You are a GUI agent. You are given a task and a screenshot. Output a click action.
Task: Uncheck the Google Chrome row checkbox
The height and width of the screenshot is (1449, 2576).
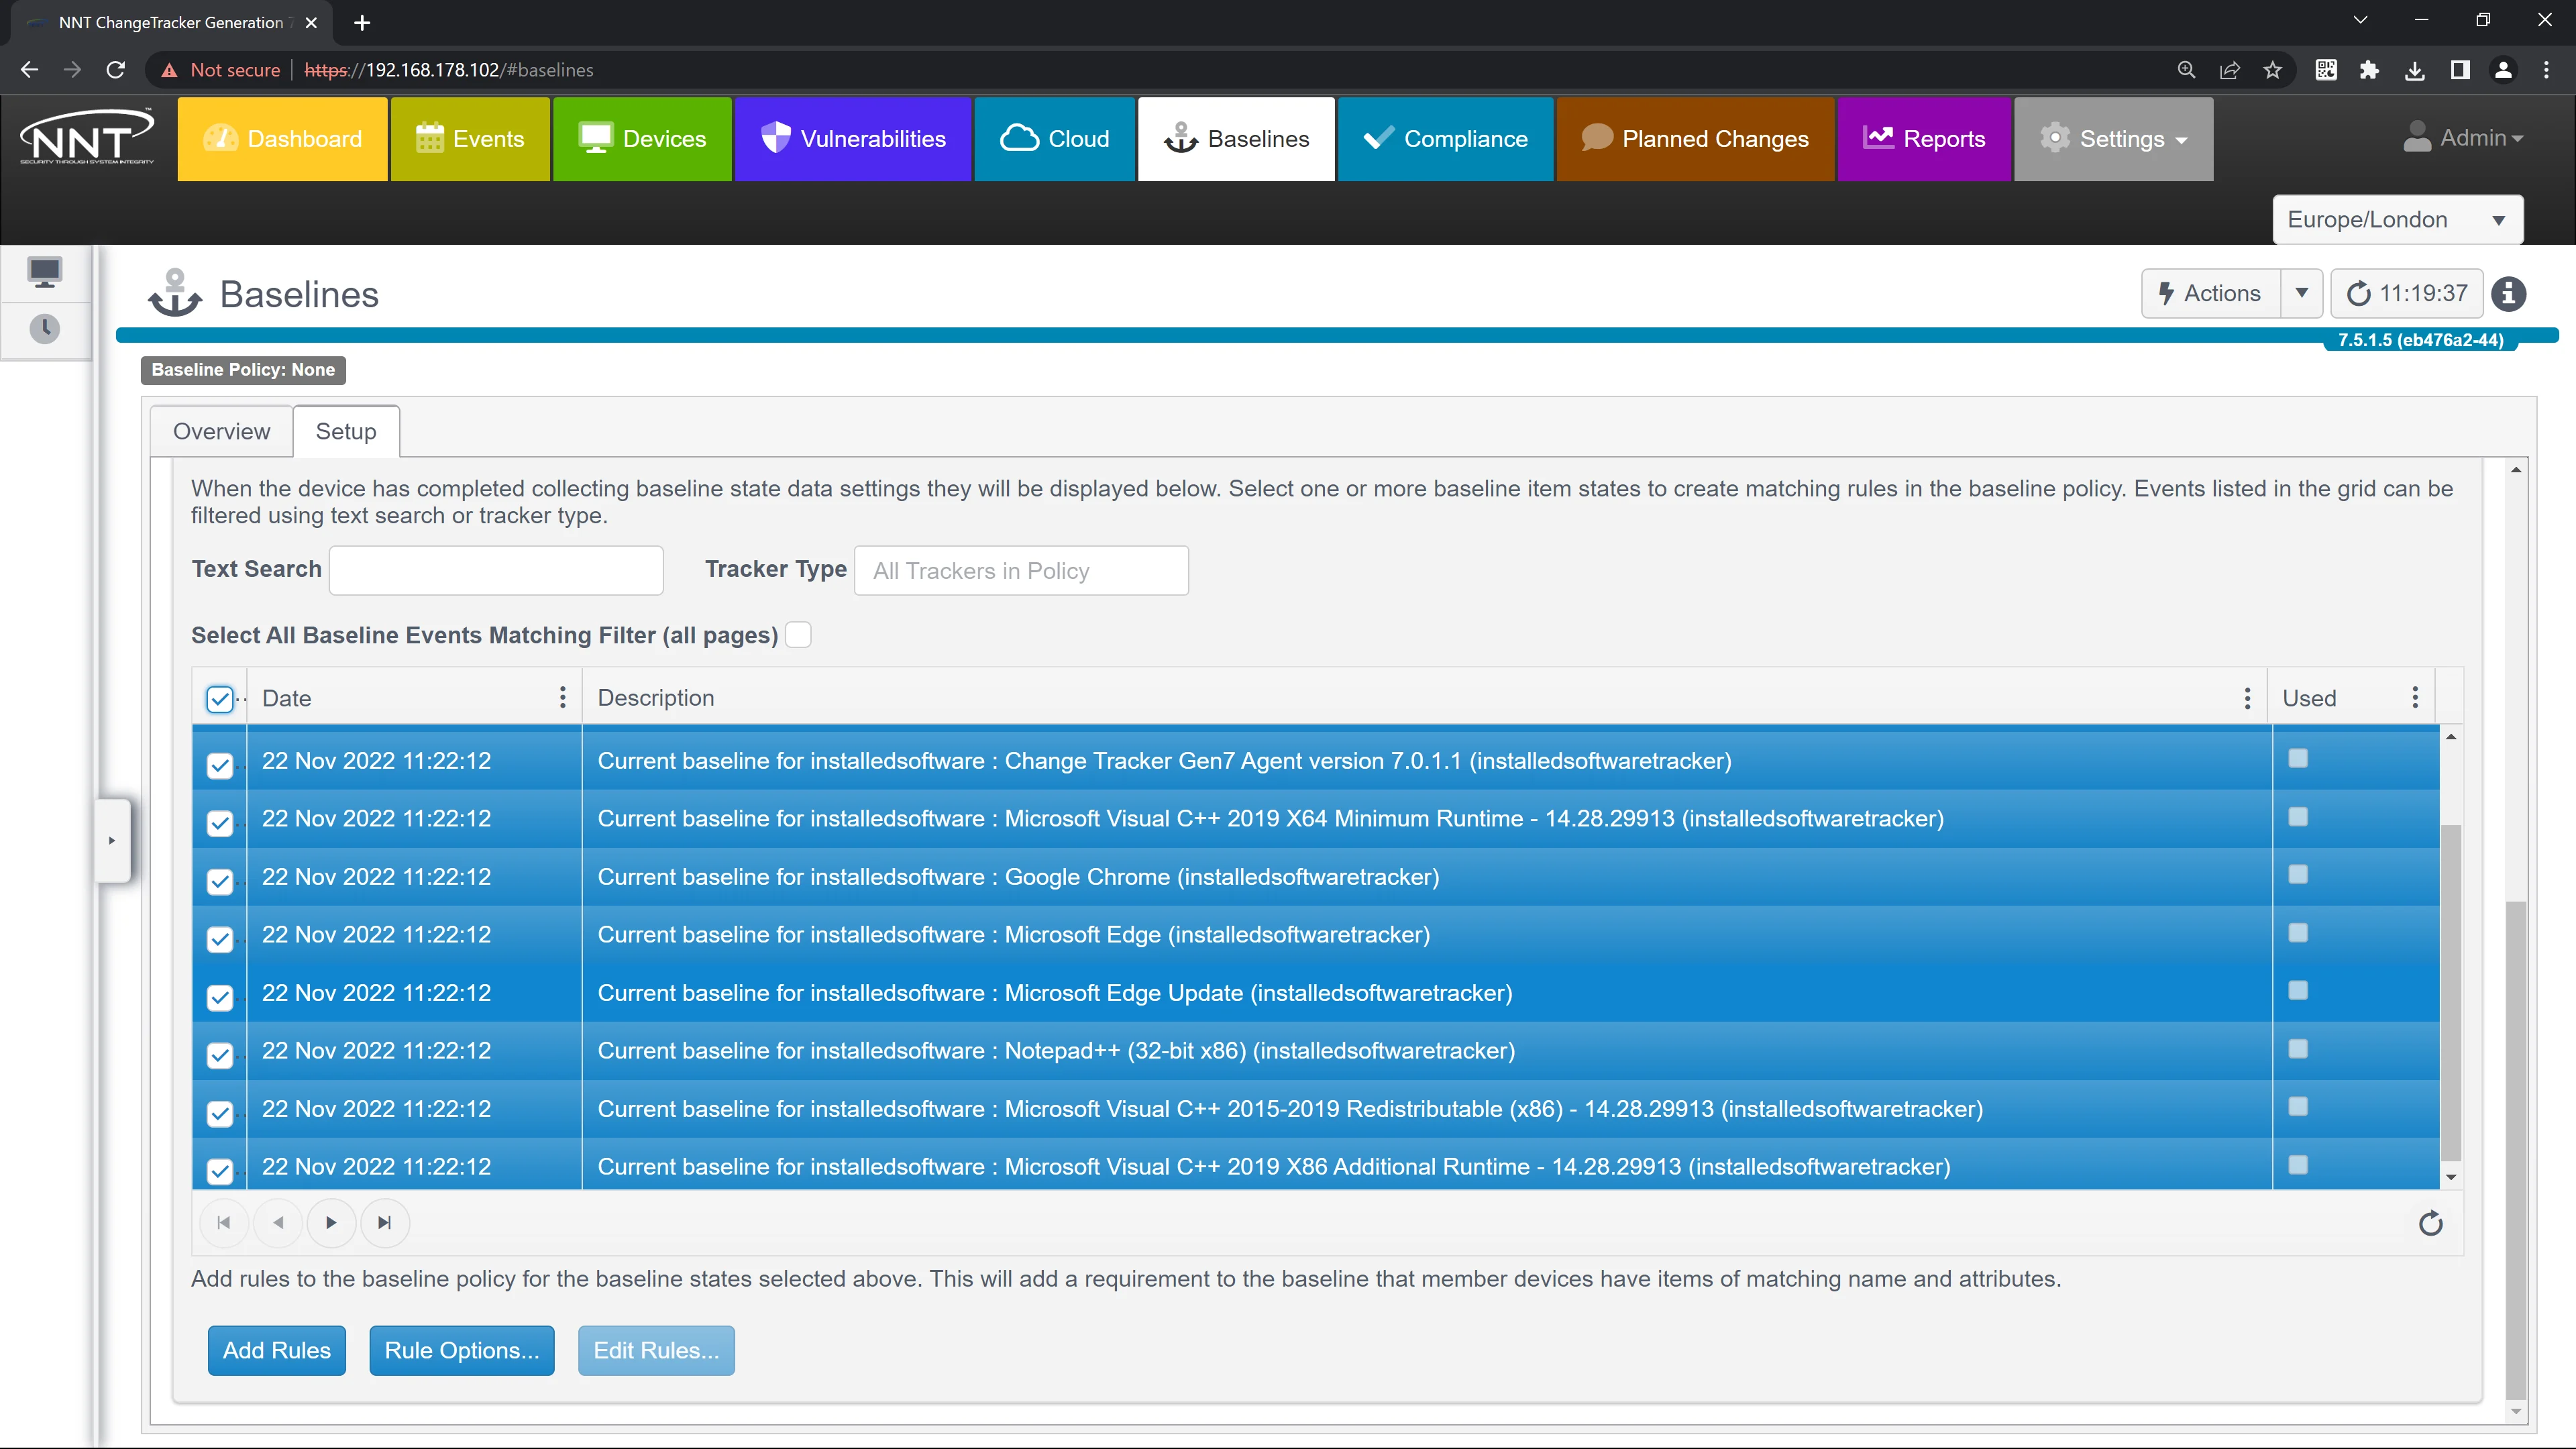click(220, 881)
